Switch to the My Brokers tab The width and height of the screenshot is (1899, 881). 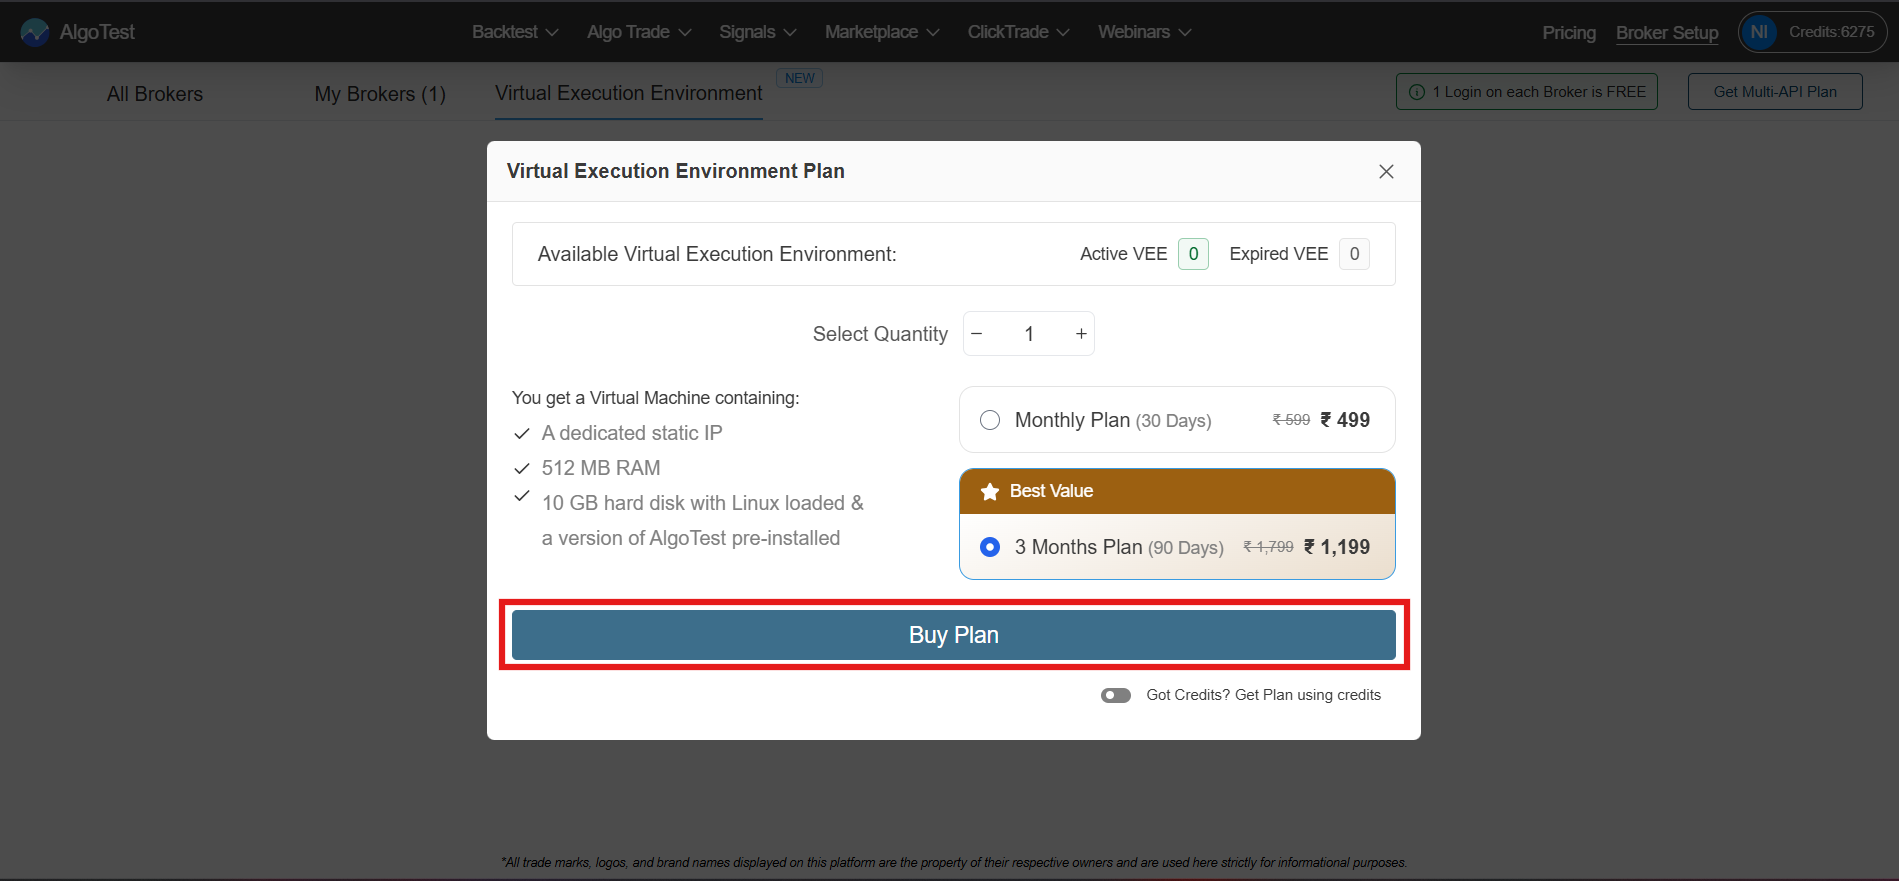pyautogui.click(x=380, y=94)
